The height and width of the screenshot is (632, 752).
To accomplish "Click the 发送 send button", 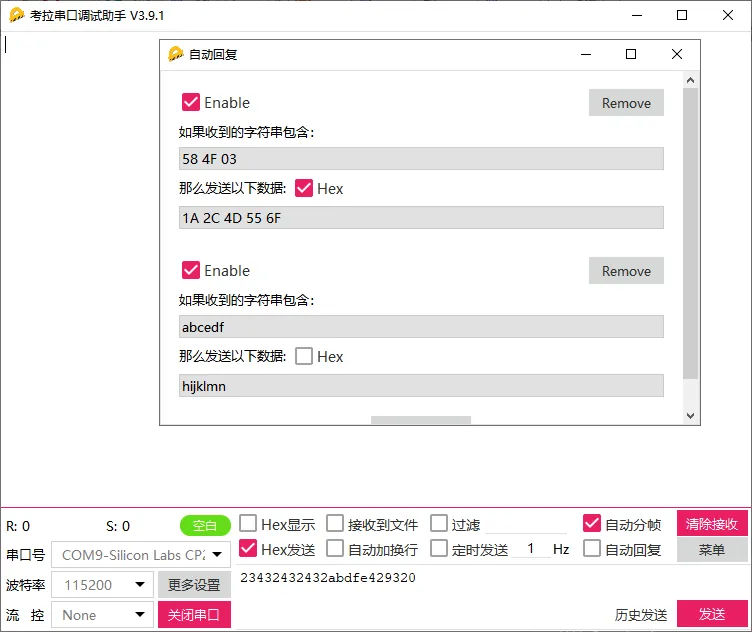I will (x=712, y=614).
